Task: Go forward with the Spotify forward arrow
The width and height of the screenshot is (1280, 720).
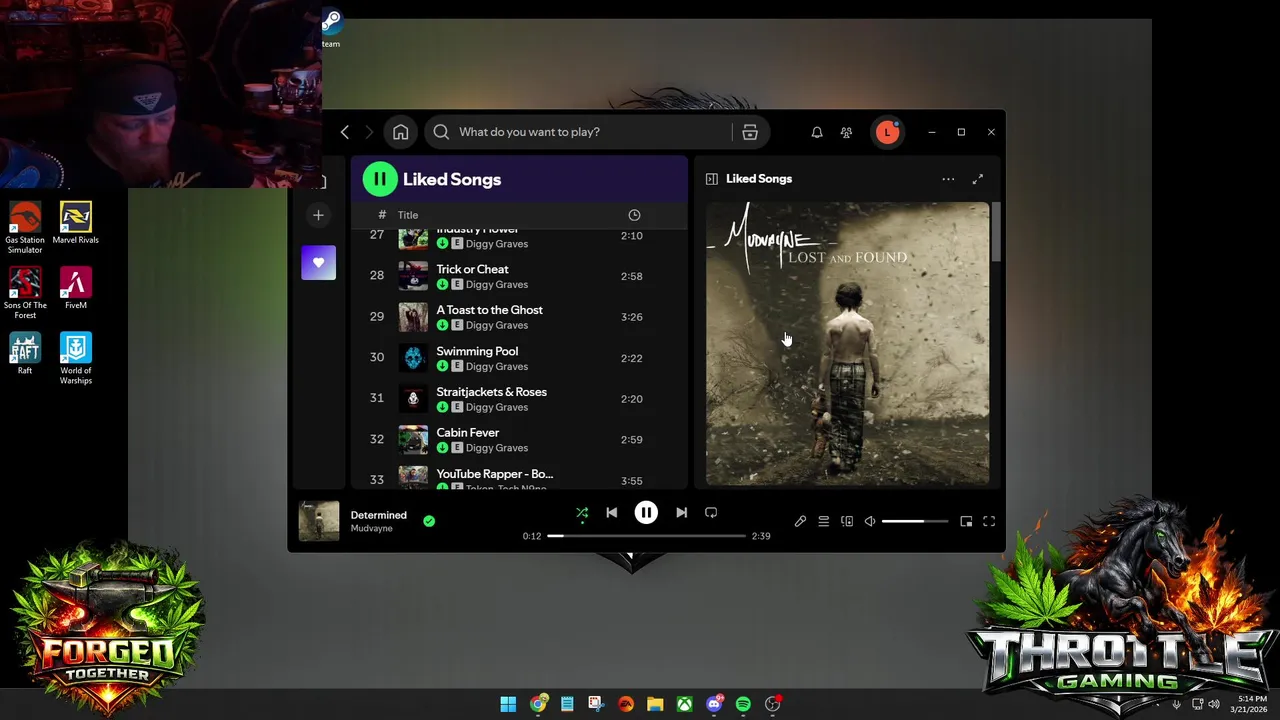Action: tap(369, 132)
